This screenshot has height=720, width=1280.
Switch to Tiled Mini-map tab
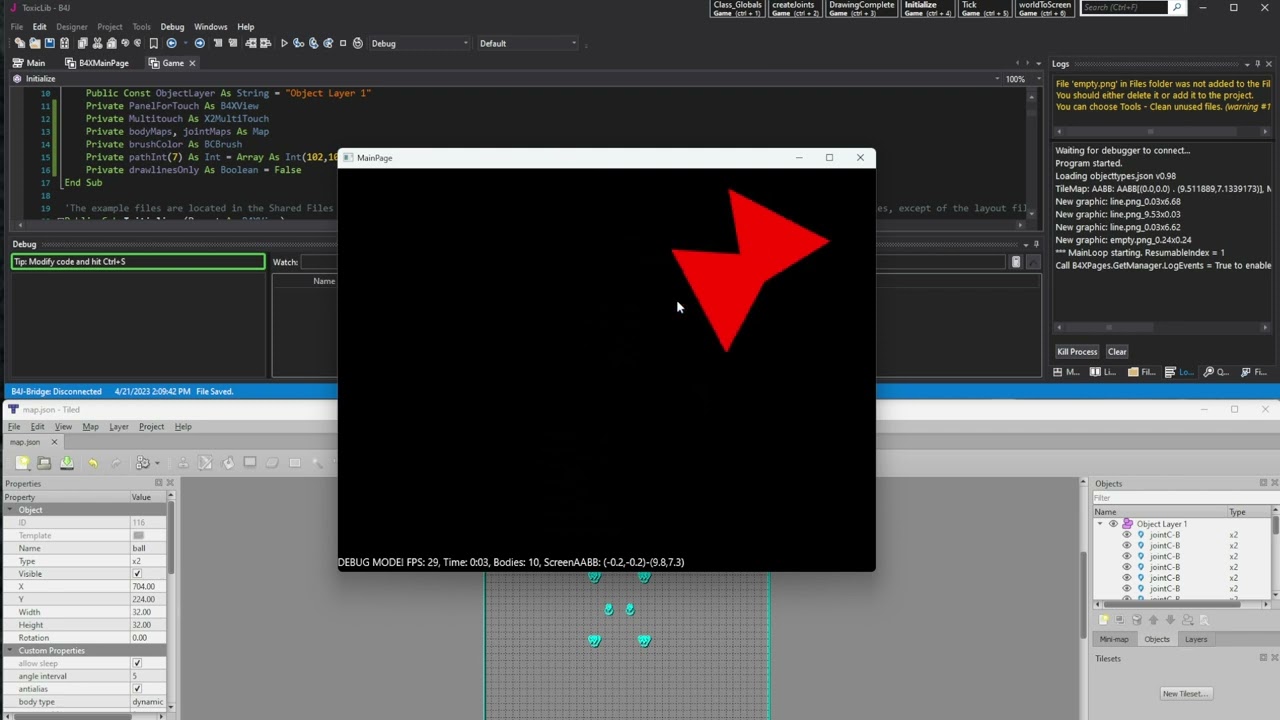coord(1114,639)
